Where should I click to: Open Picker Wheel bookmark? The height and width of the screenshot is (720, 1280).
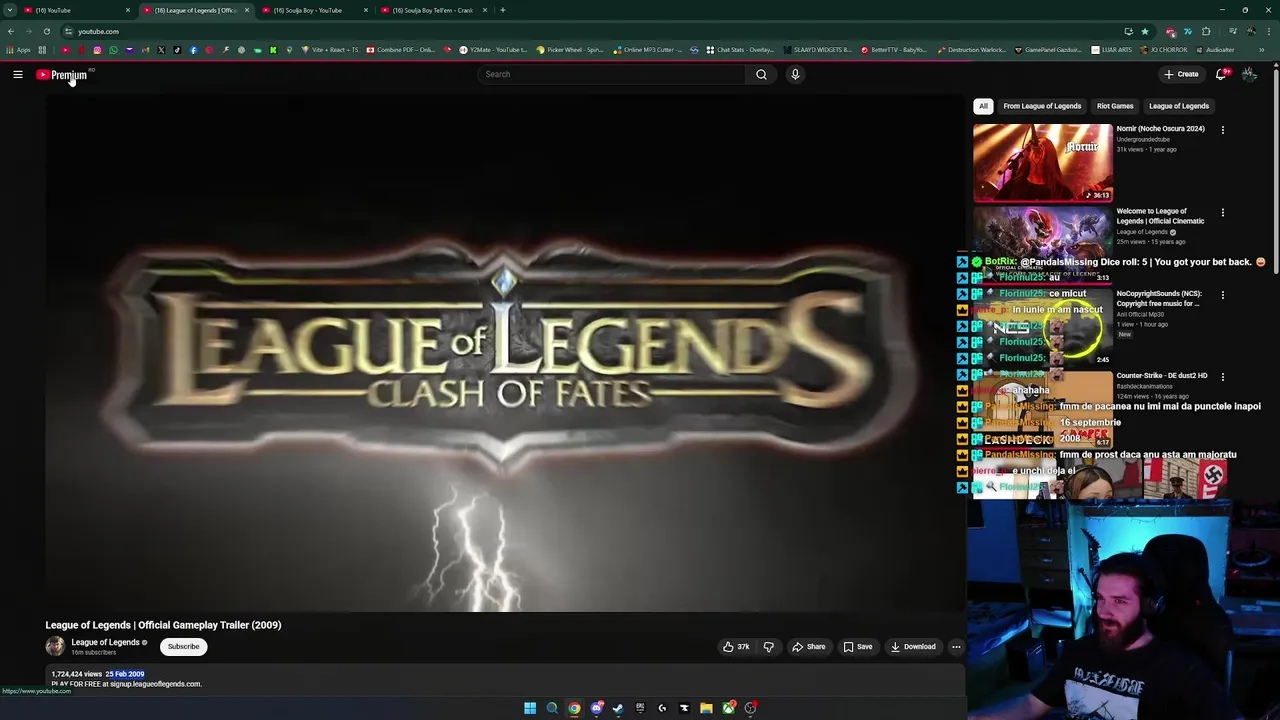tap(570, 50)
